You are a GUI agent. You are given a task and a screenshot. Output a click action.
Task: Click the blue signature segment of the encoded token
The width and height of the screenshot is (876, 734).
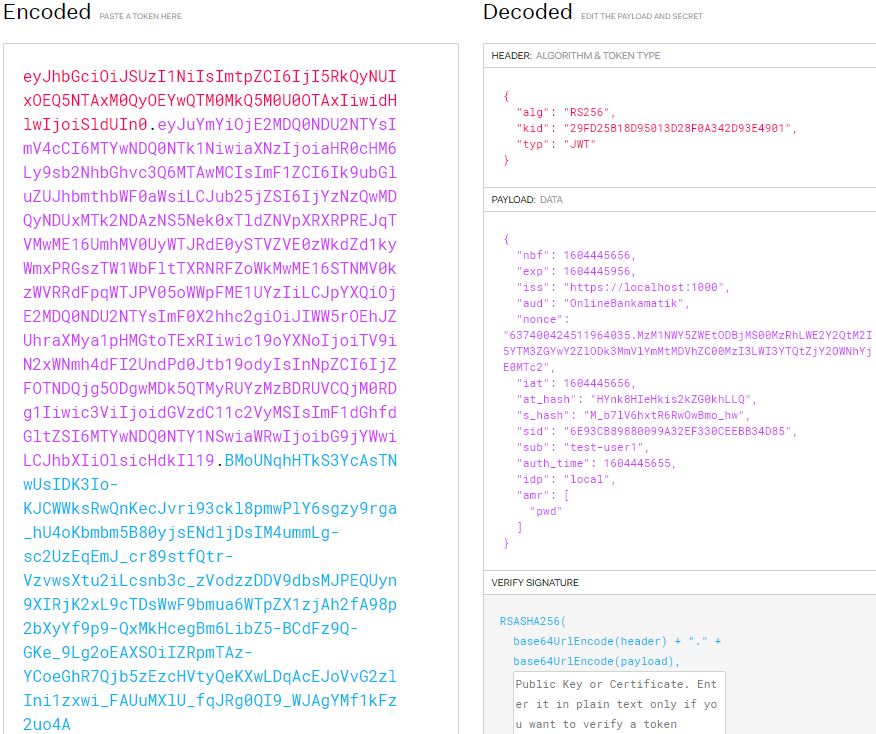pos(210,580)
